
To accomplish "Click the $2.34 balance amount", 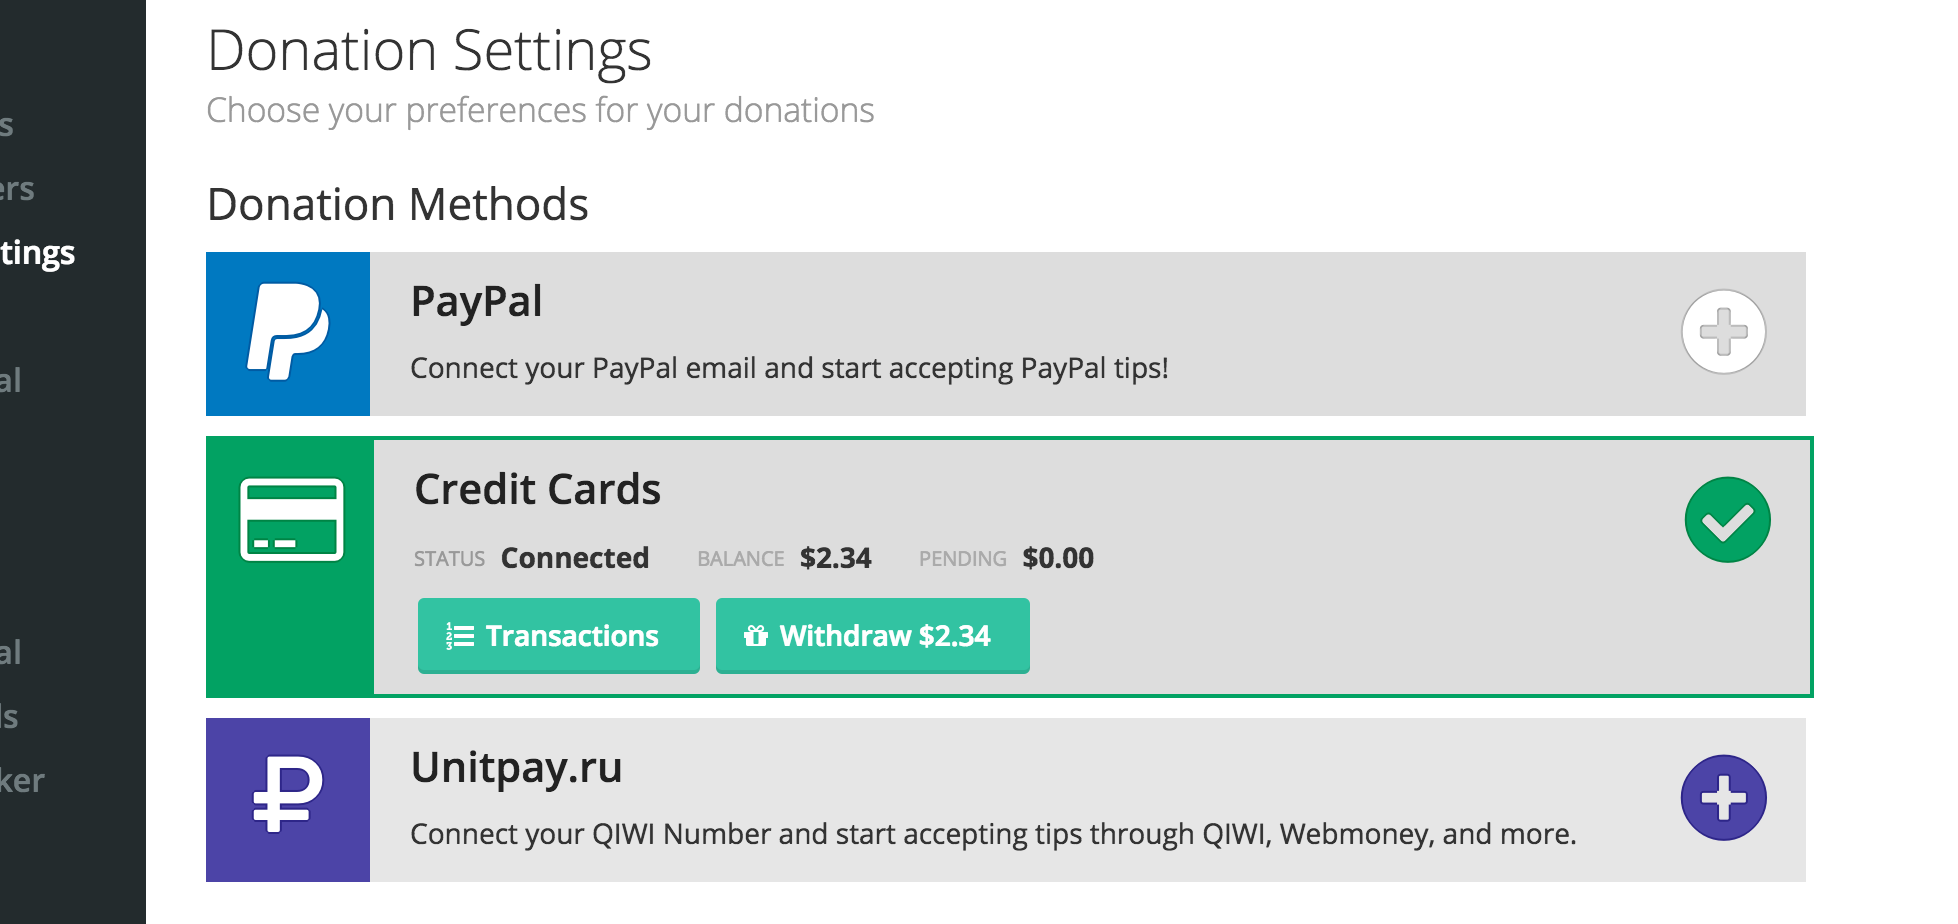I will (x=836, y=558).
